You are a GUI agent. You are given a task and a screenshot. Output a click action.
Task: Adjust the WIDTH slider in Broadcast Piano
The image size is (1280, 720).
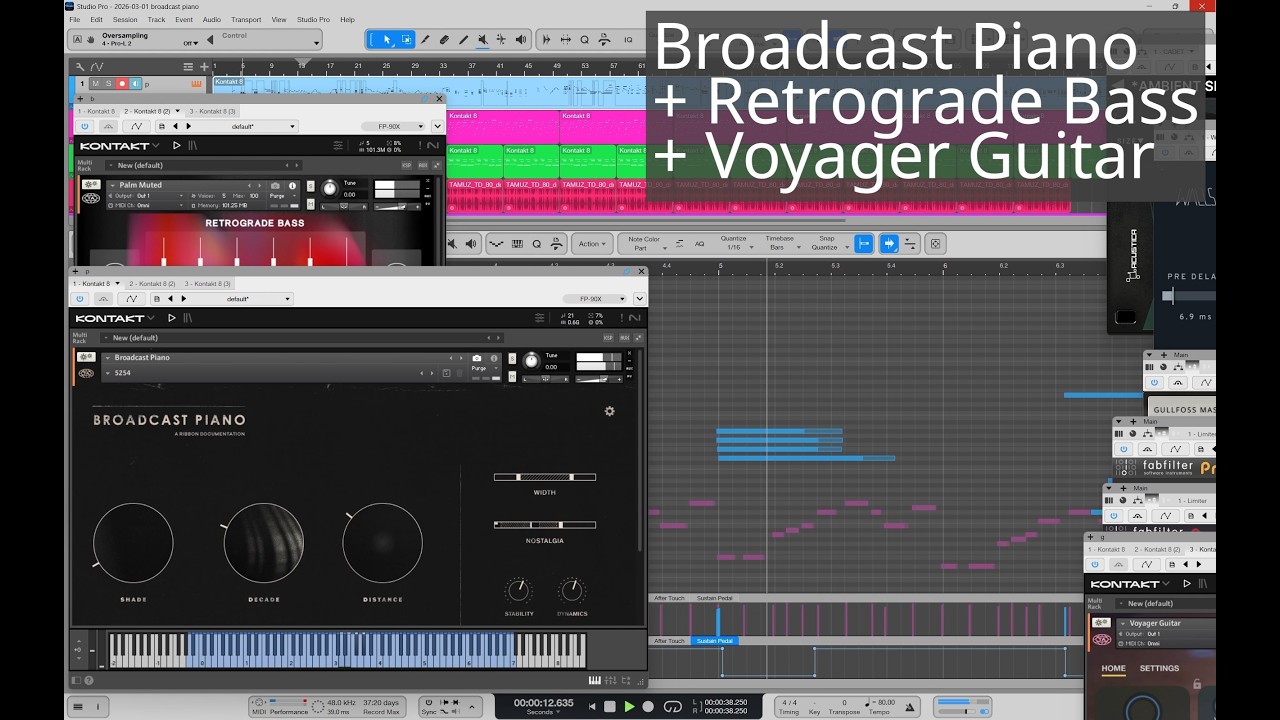[x=545, y=477]
